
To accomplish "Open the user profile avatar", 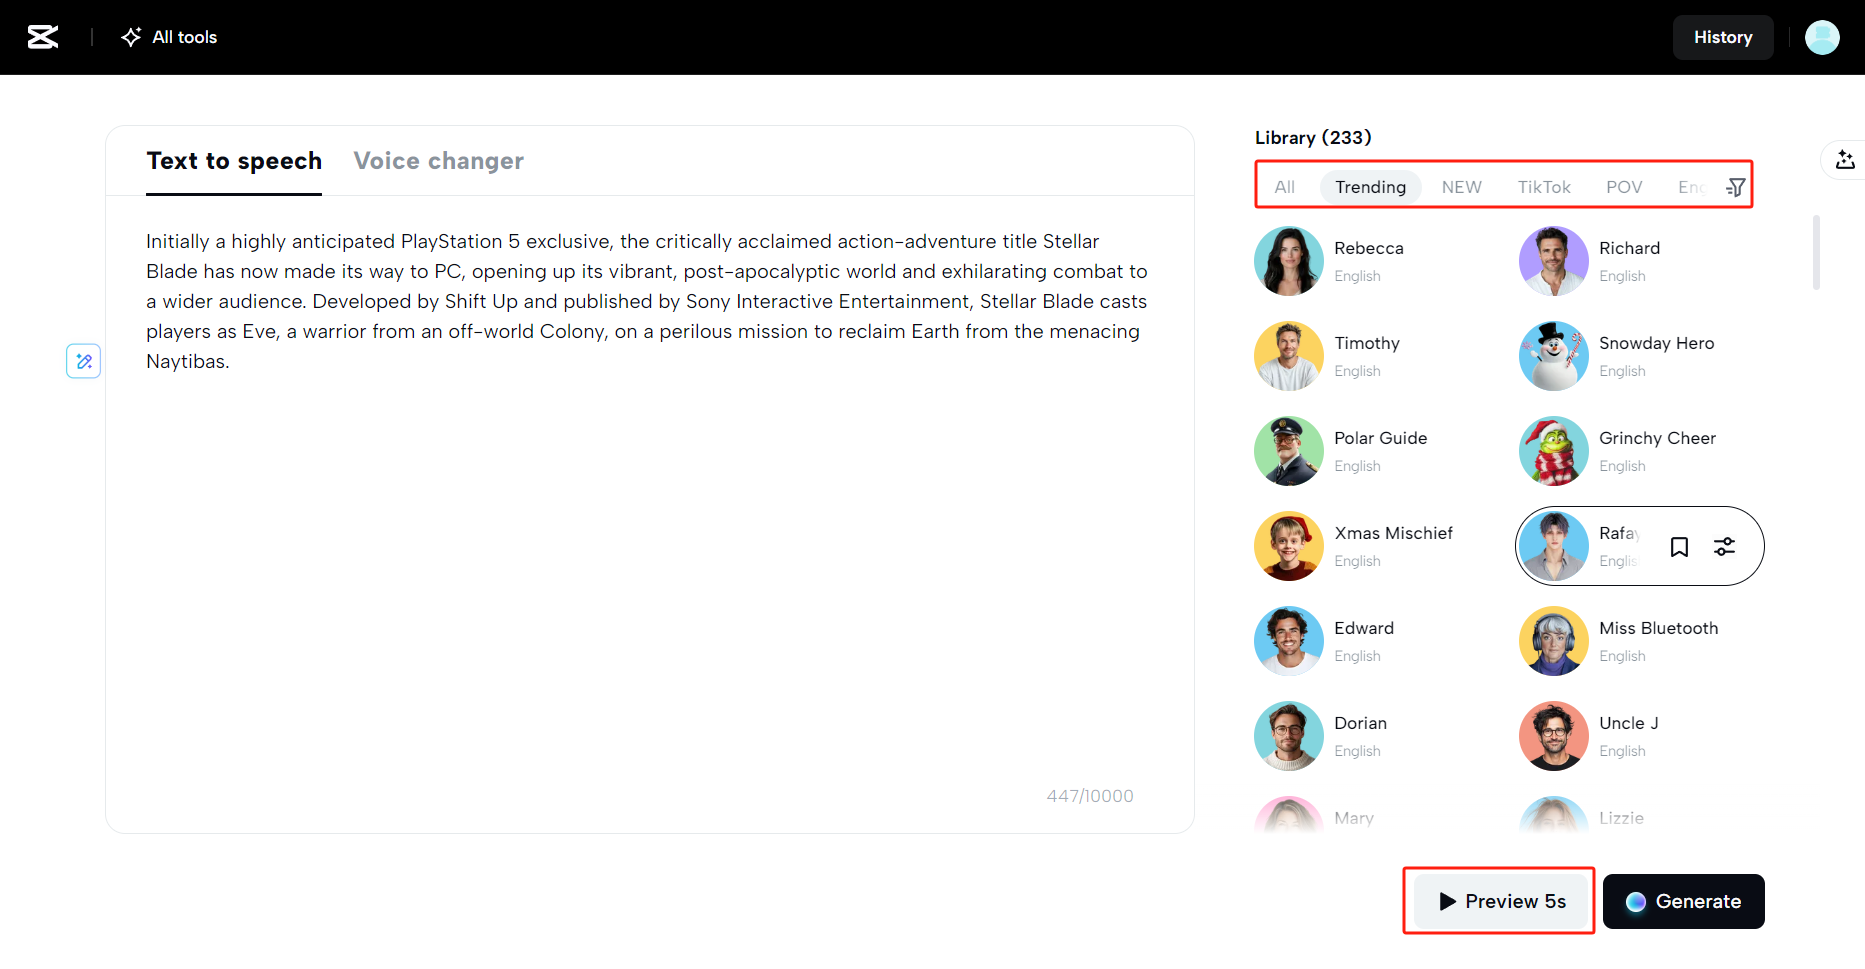I will (1821, 37).
